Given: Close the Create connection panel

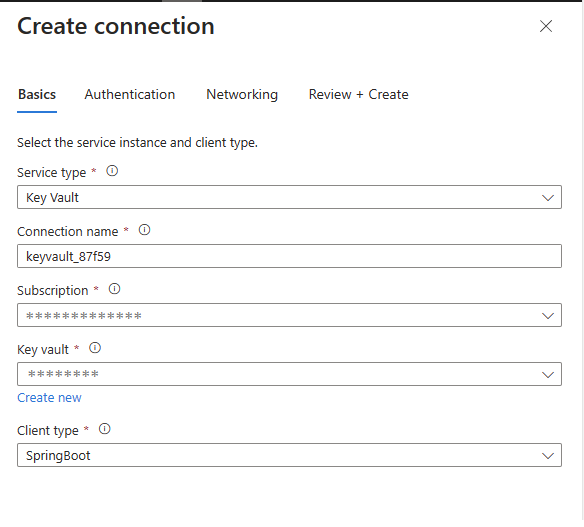Looking at the screenshot, I should point(546,26).
